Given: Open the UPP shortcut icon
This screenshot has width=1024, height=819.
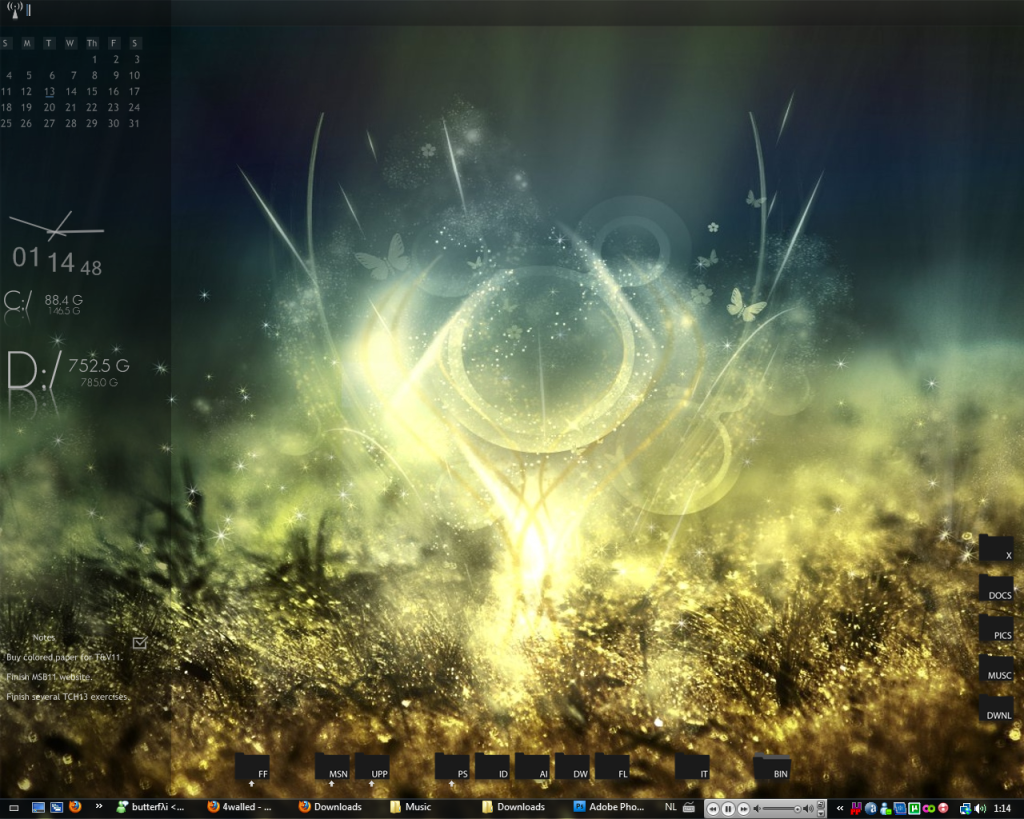Looking at the screenshot, I should [372, 767].
